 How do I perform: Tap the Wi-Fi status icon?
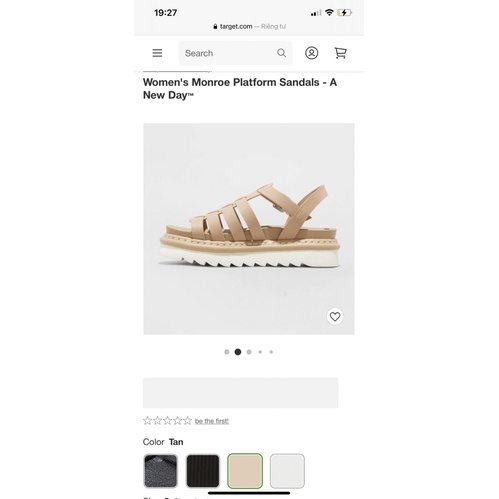pyautogui.click(x=329, y=13)
